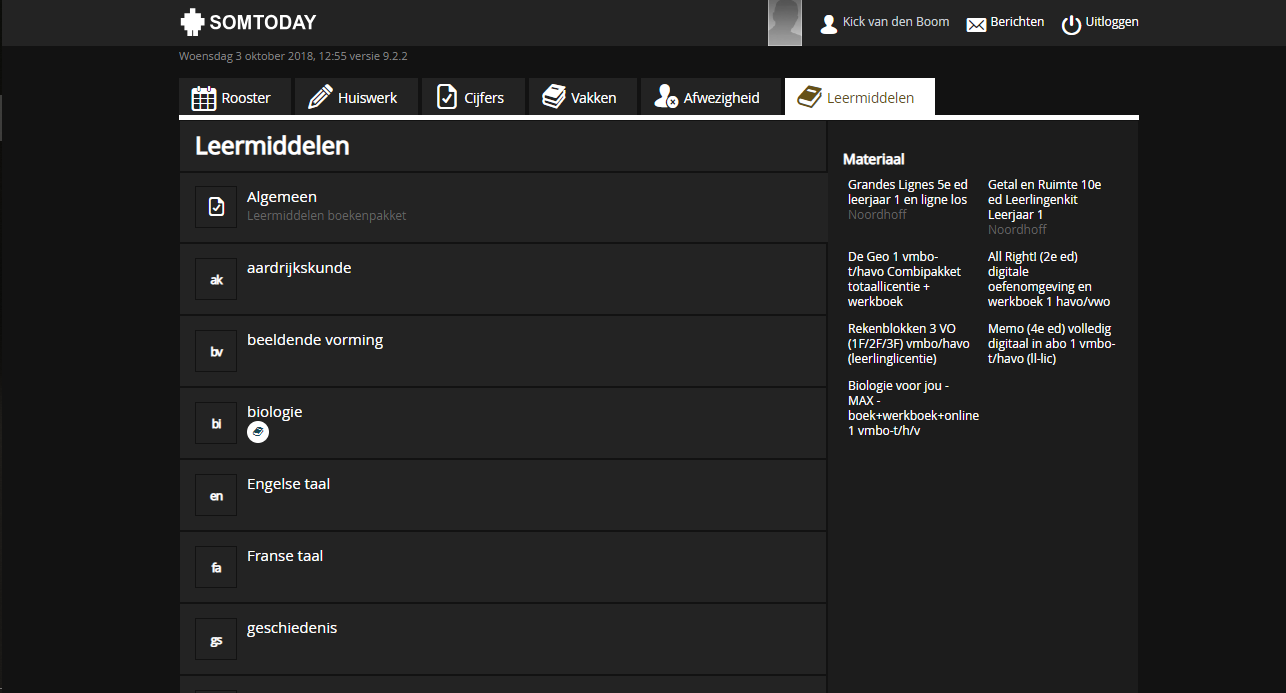Screen dimensions: 1286x693
Task: Switch to the Huiswerk tab
Action: 355,97
